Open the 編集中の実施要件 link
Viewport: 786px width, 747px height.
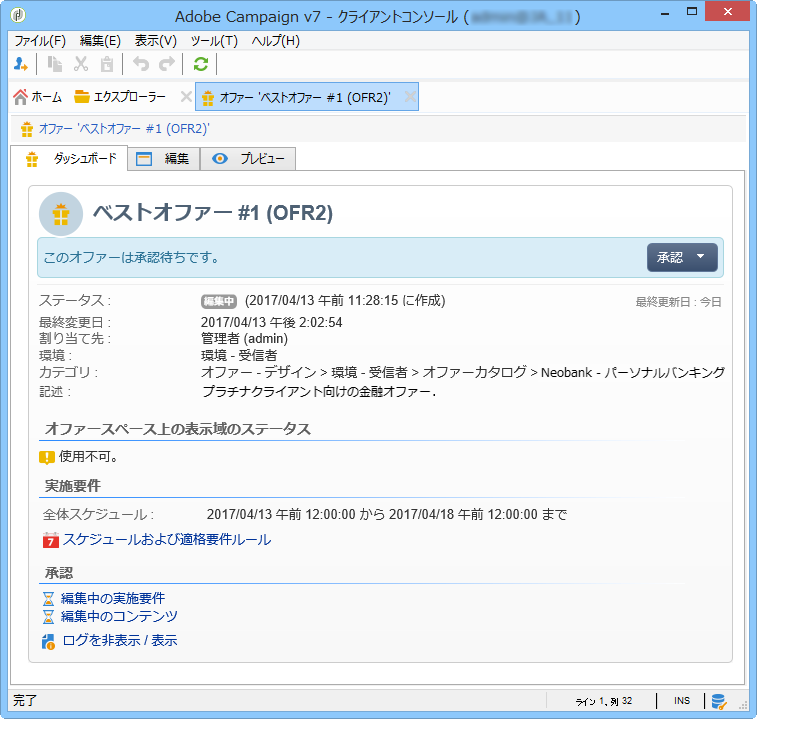coord(113,599)
